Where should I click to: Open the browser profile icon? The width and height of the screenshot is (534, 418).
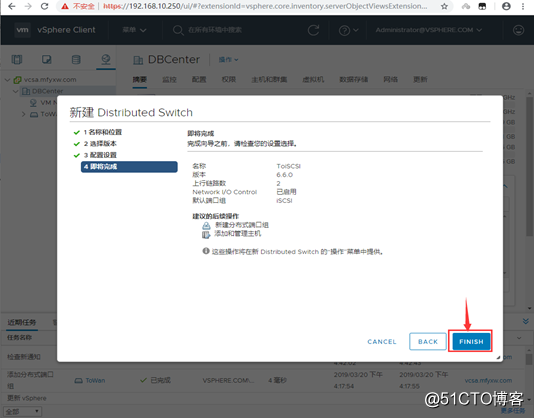click(x=506, y=6)
